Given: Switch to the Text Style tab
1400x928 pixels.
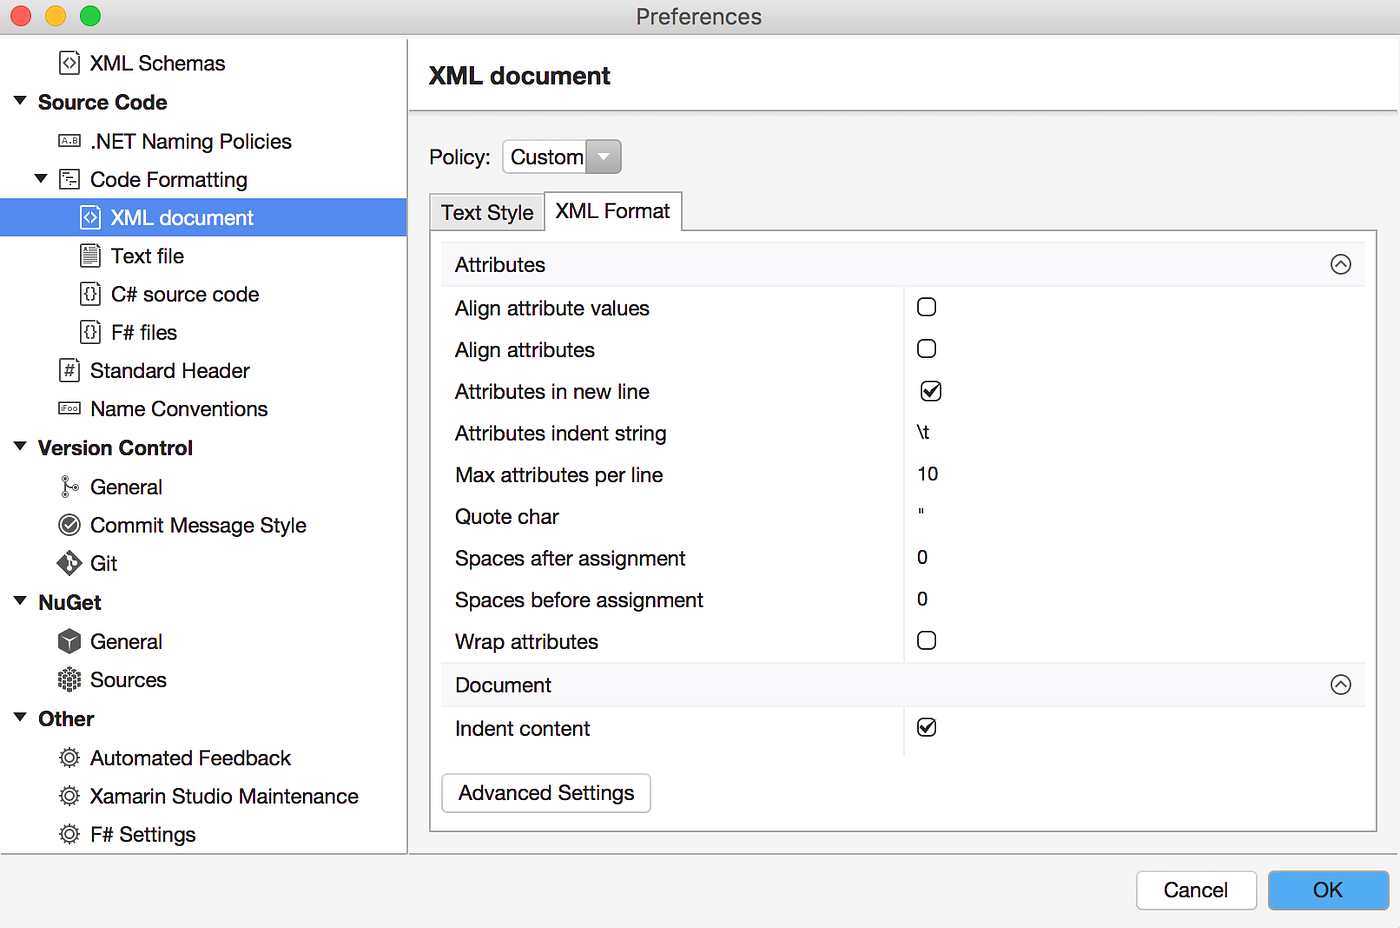Looking at the screenshot, I should click(487, 211).
